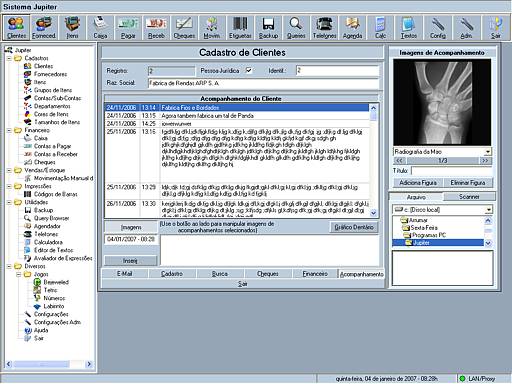This screenshot has height=384, width=512.
Task: Click the hand X-ray image thumbnail
Action: pyautogui.click(x=442, y=102)
